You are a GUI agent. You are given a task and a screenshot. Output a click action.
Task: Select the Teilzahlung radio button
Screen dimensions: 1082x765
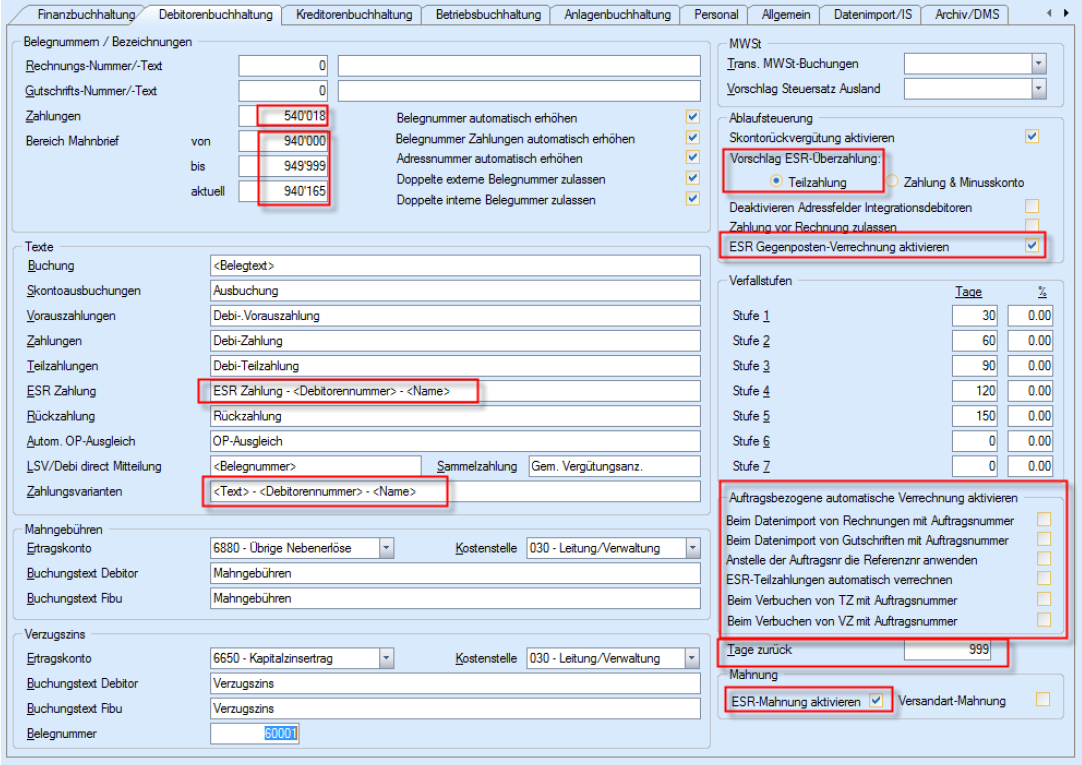click(x=775, y=183)
